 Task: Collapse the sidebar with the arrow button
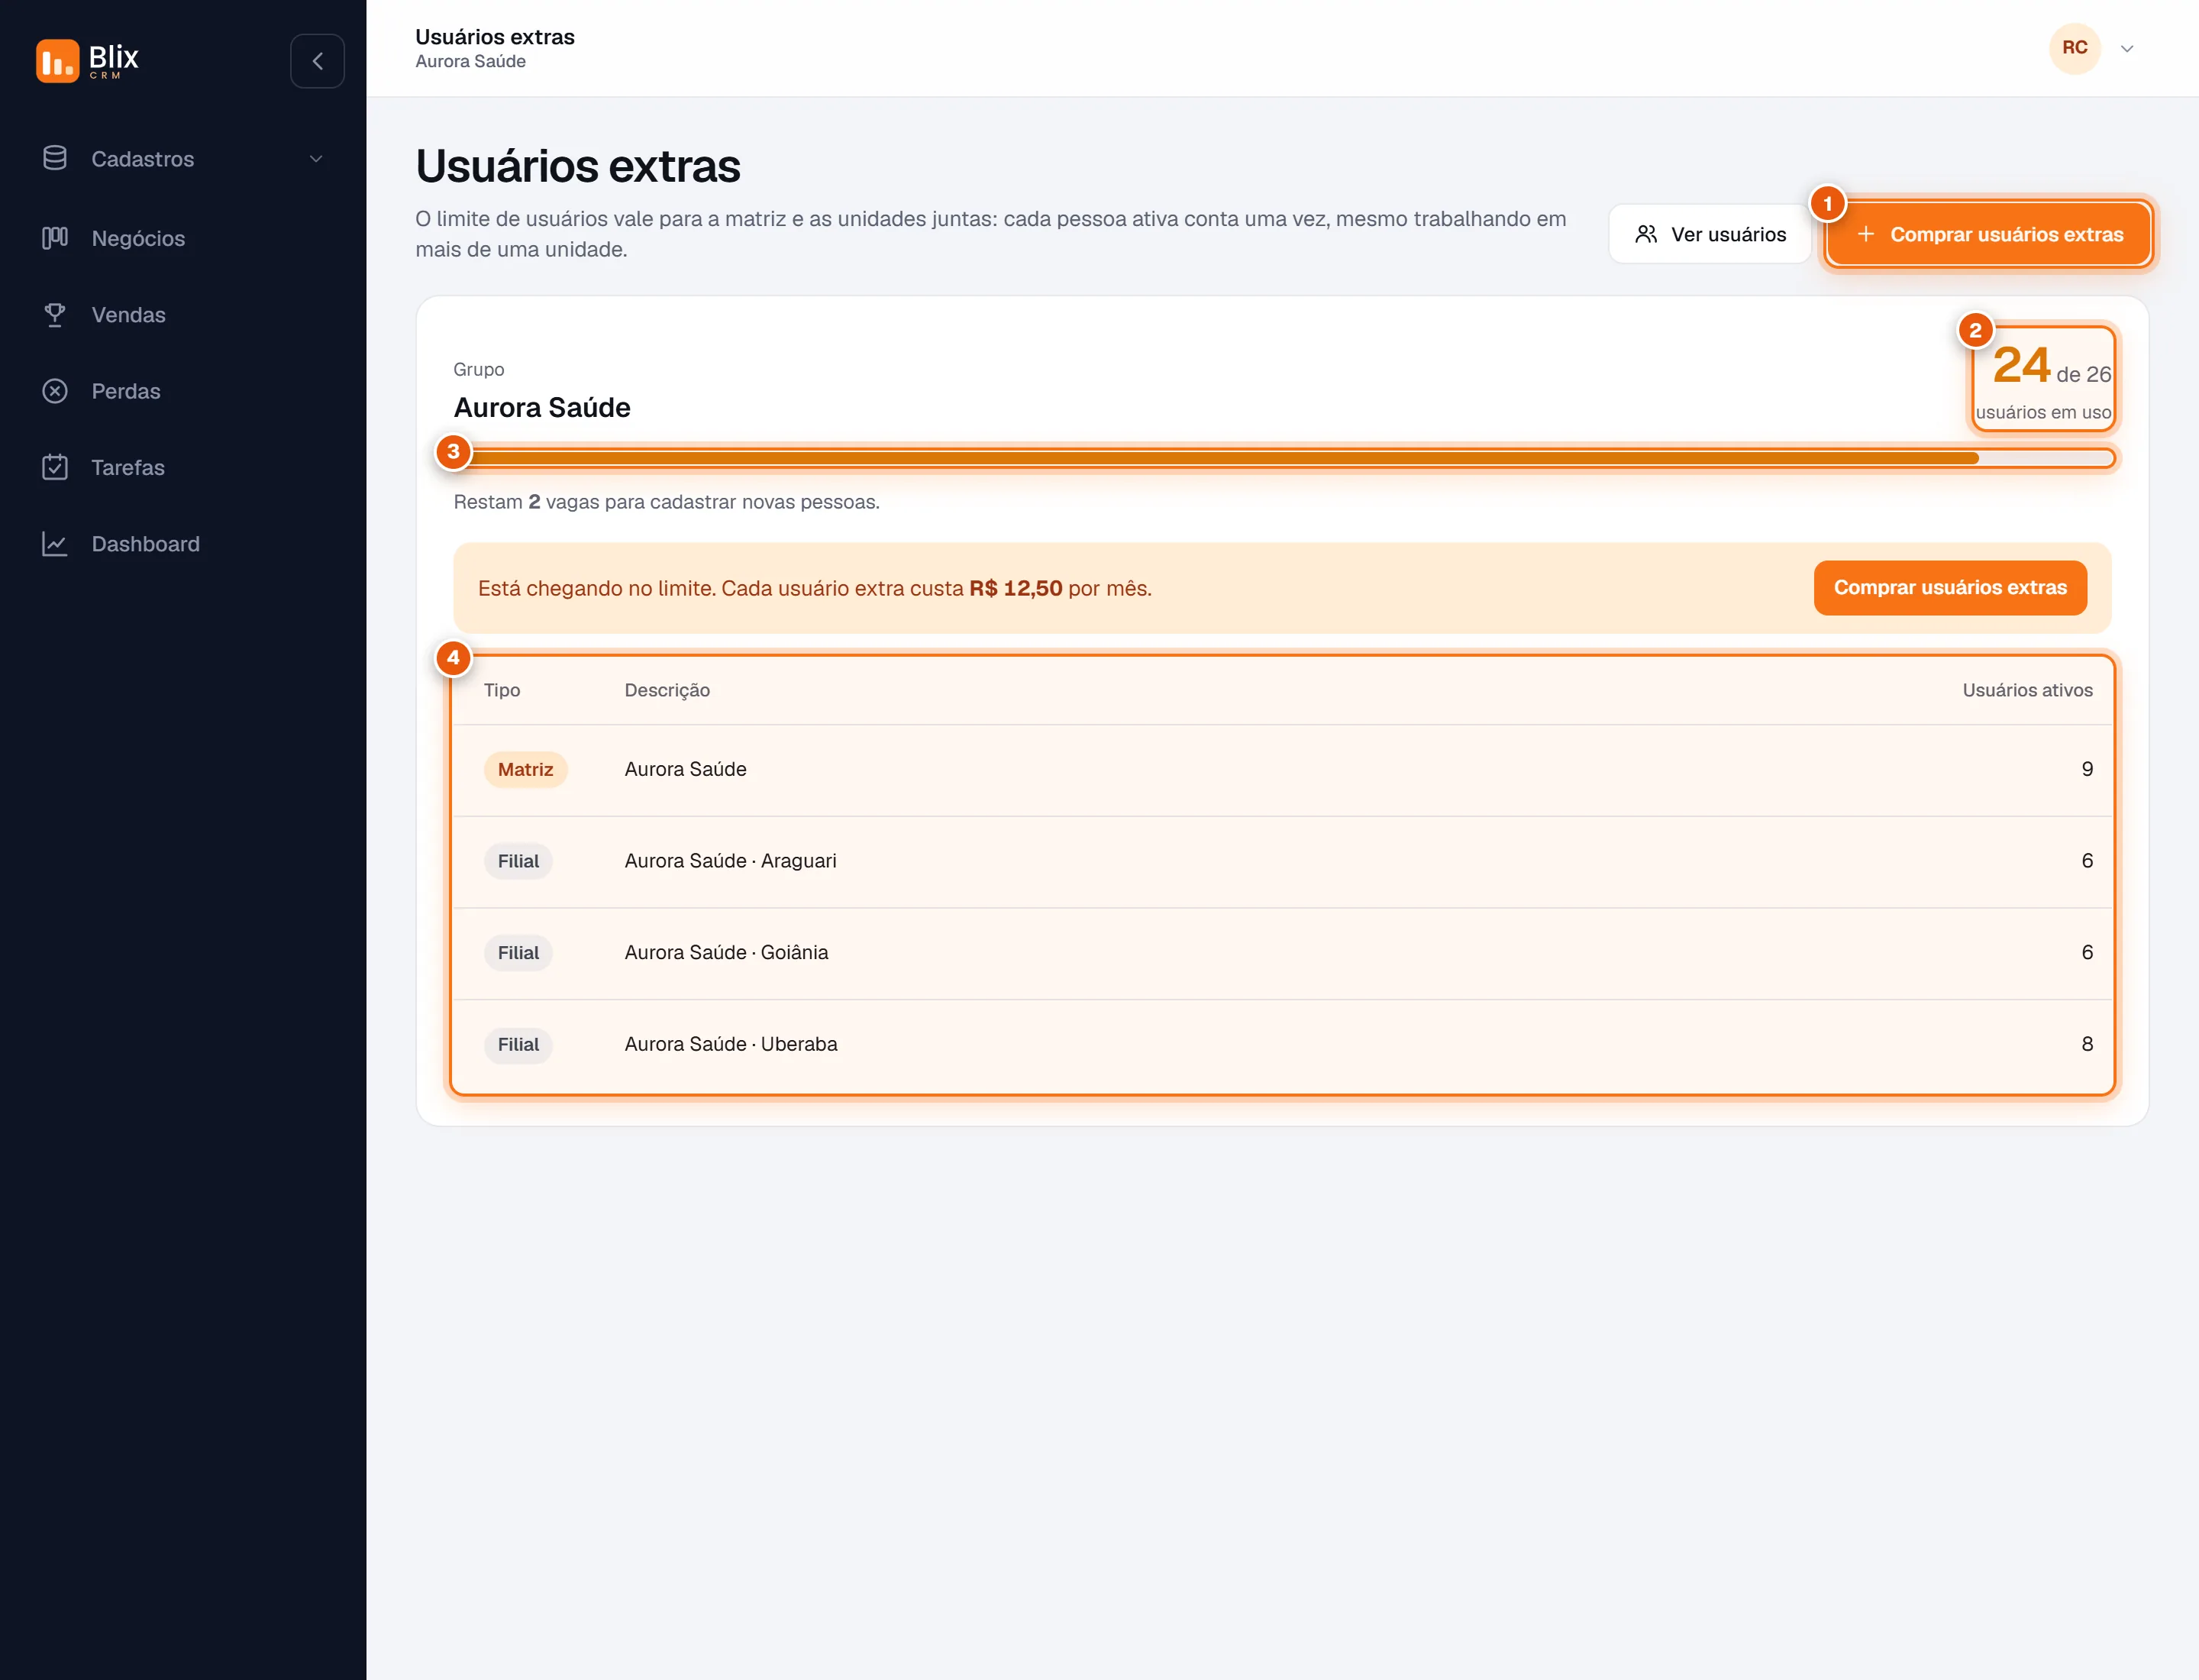317,61
